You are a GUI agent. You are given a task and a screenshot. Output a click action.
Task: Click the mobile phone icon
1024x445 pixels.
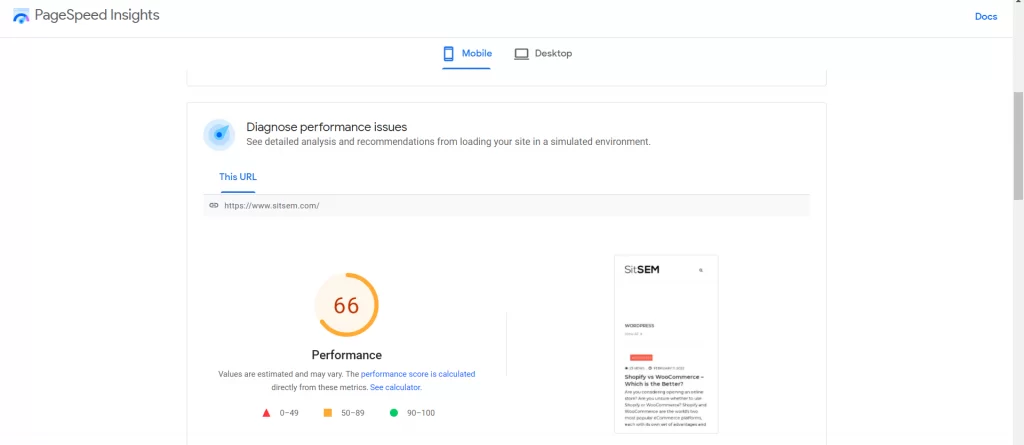pyautogui.click(x=448, y=54)
